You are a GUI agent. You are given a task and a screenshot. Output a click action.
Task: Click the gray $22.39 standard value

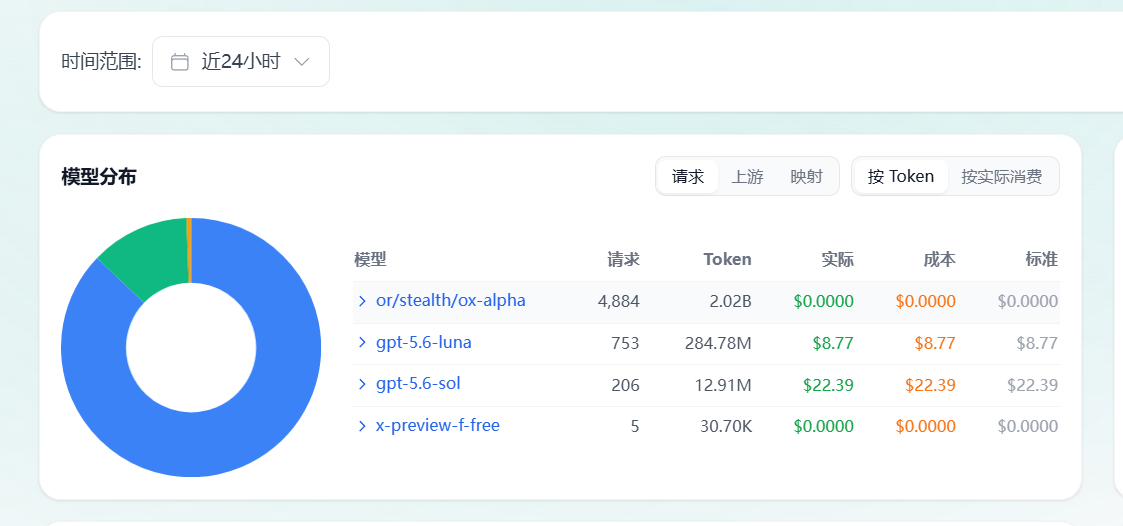(x=1032, y=385)
